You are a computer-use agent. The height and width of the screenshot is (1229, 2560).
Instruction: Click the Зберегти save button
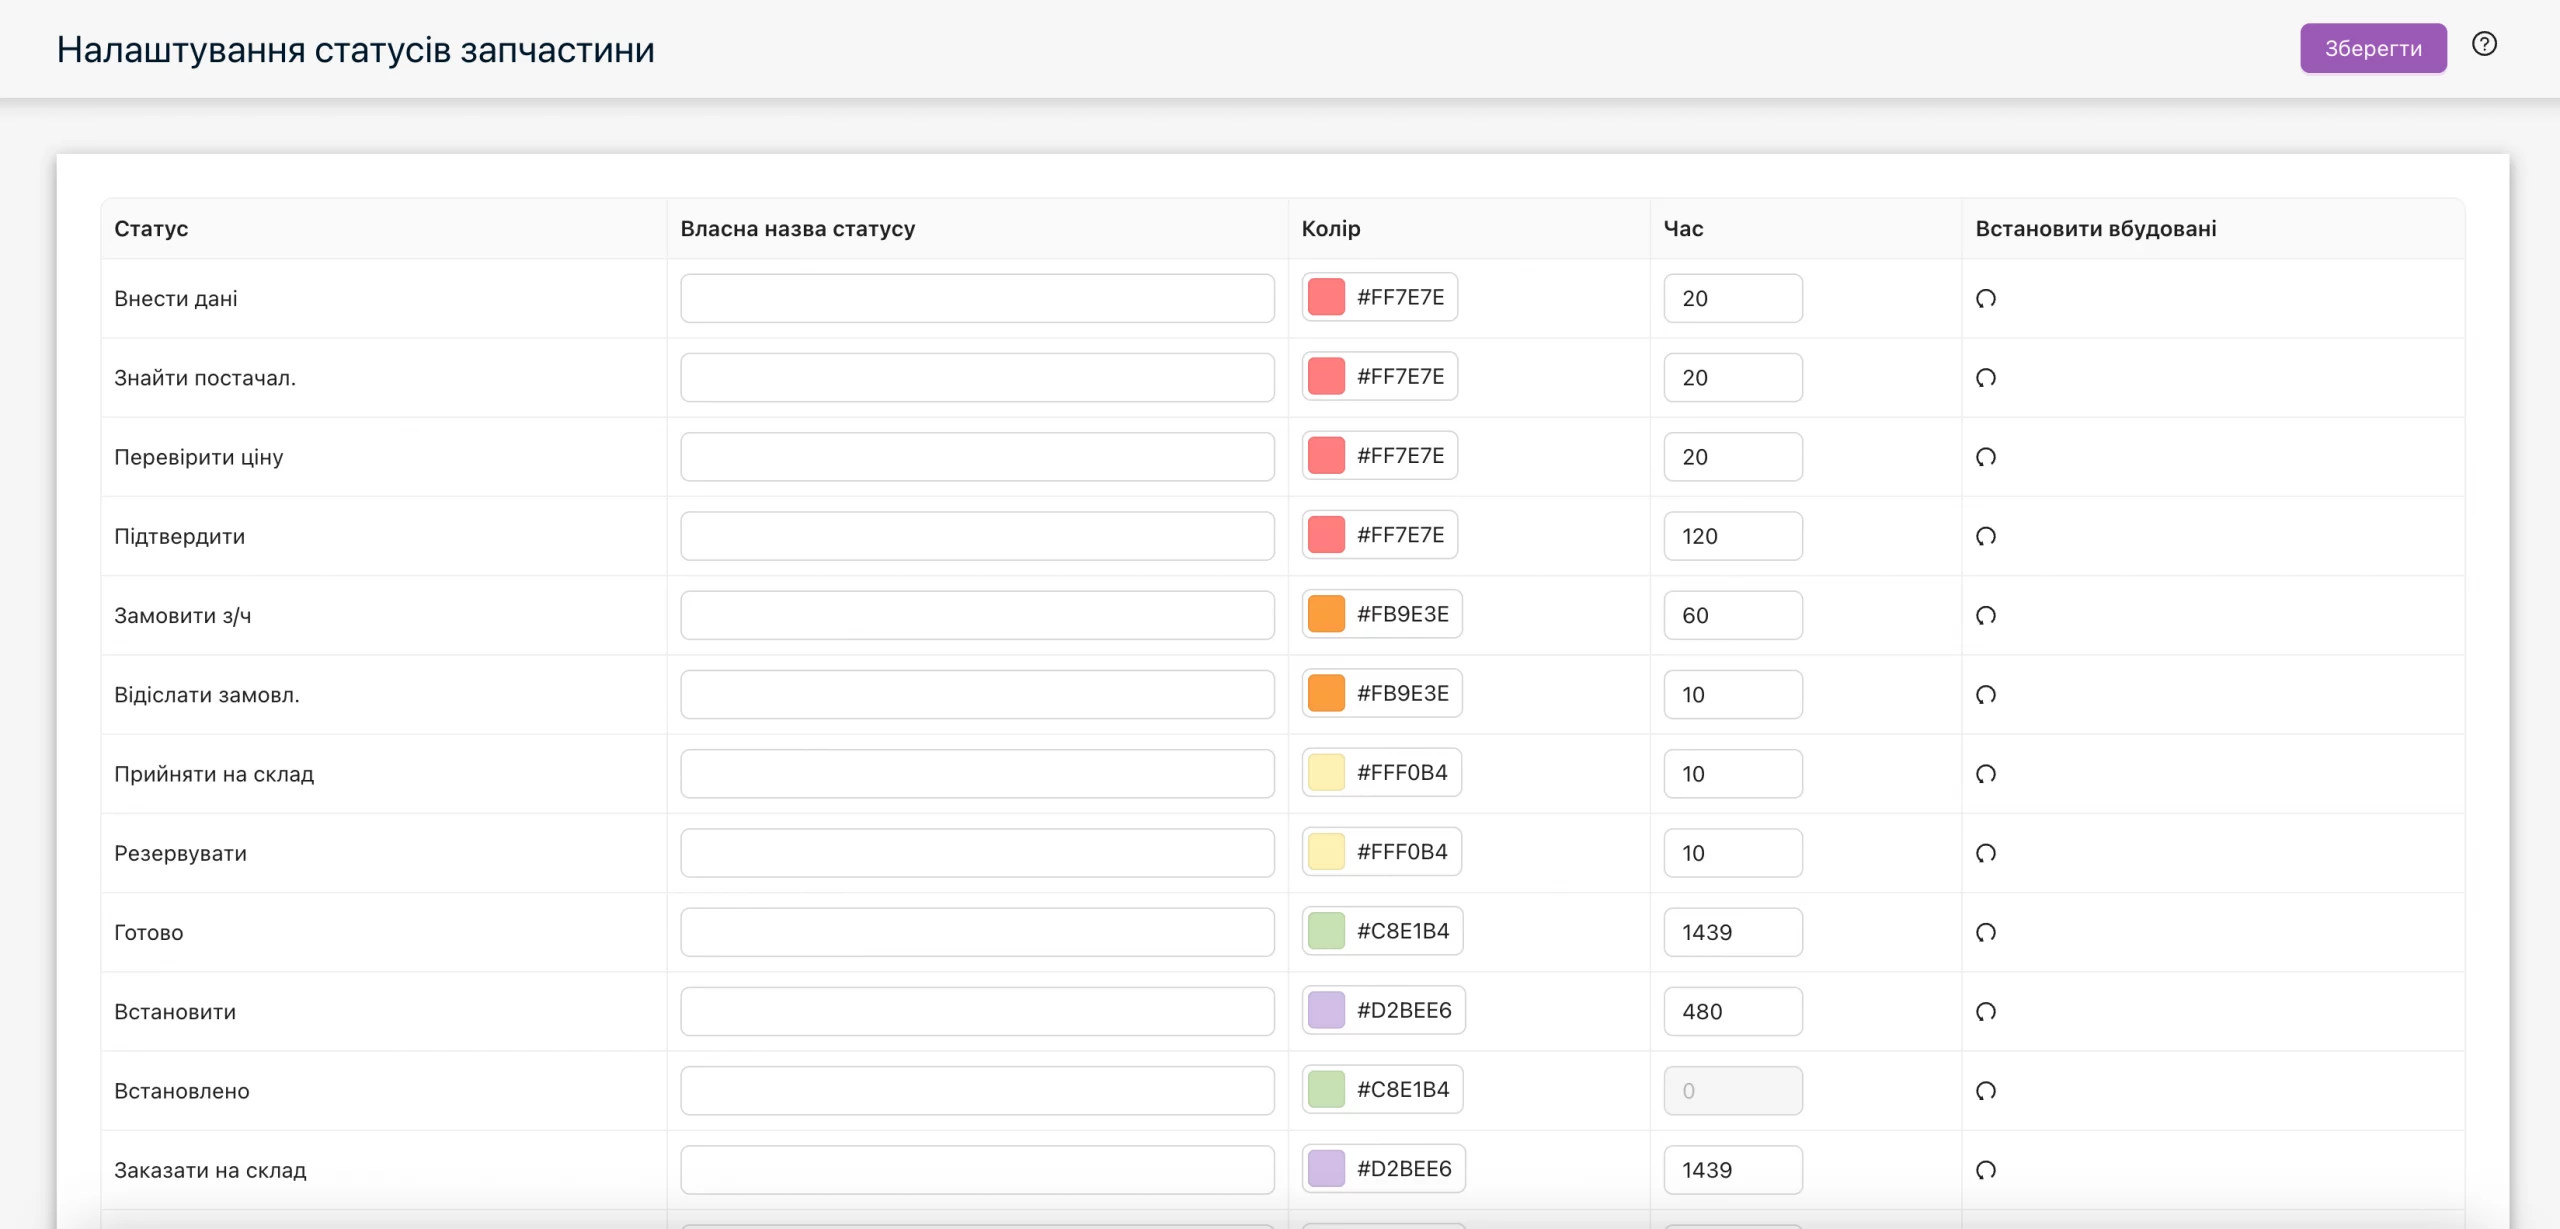click(2373, 48)
